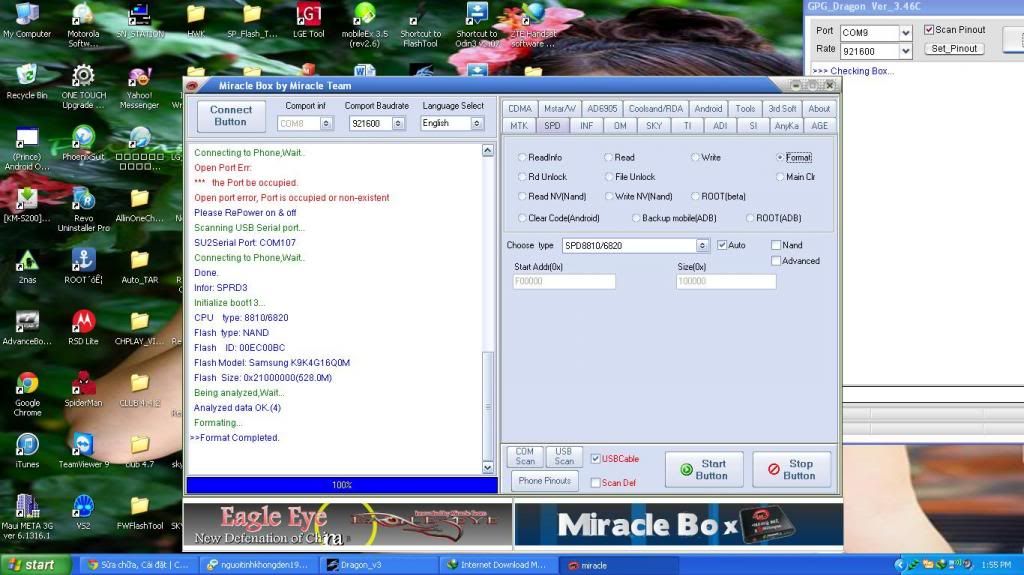Open AdvanceBox desktop icon
The image size is (1024, 575).
[27, 328]
